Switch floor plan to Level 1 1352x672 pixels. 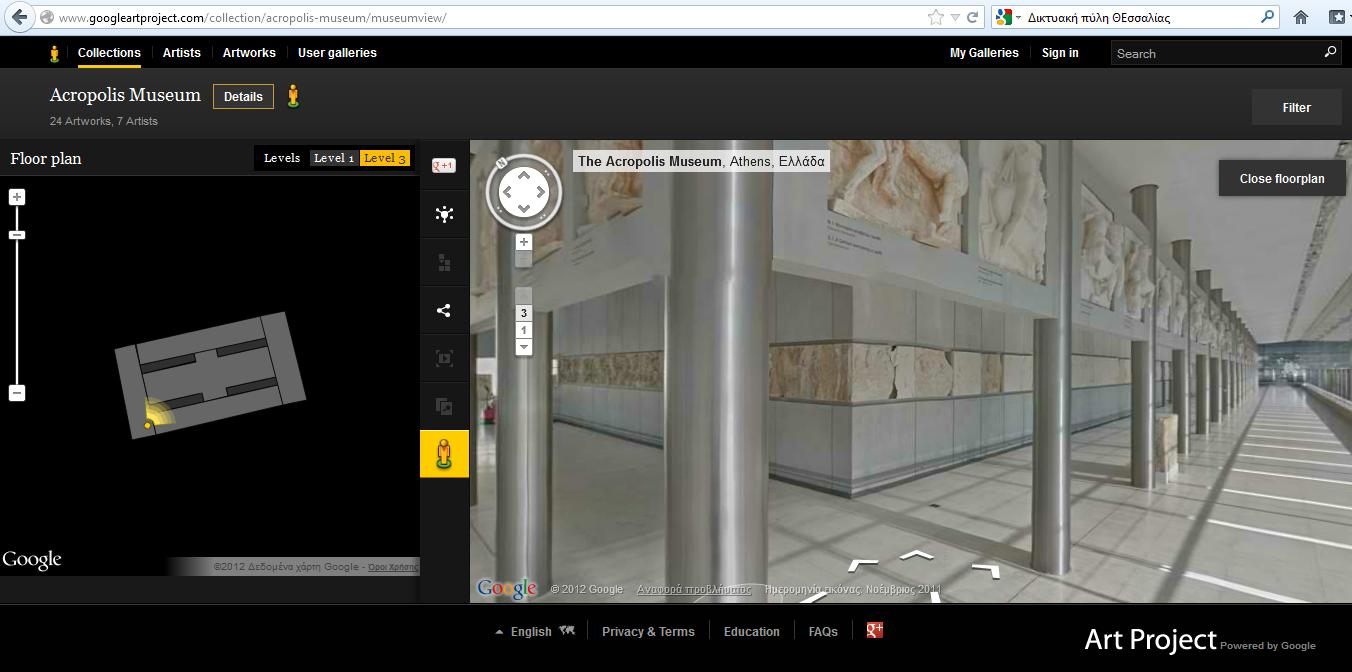(333, 158)
